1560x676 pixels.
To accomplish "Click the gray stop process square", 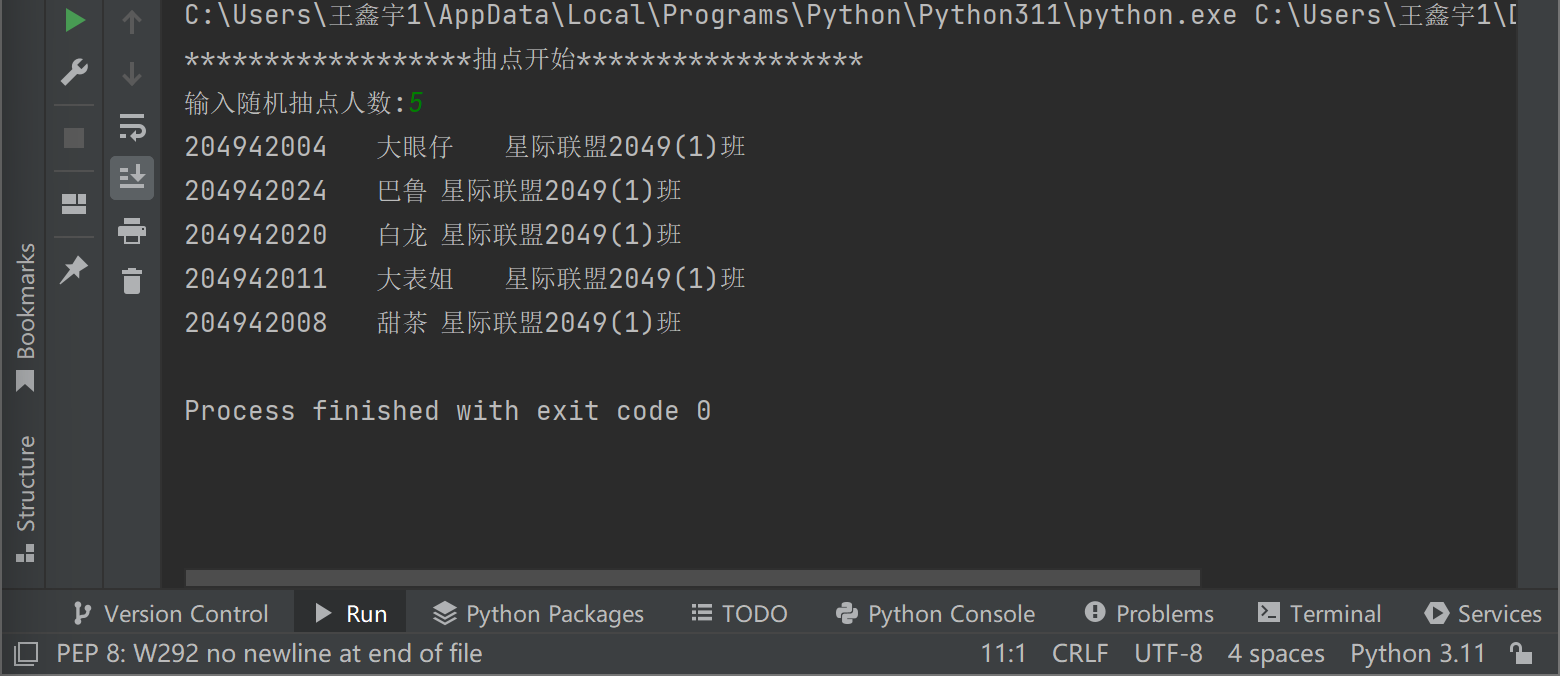I will [74, 137].
